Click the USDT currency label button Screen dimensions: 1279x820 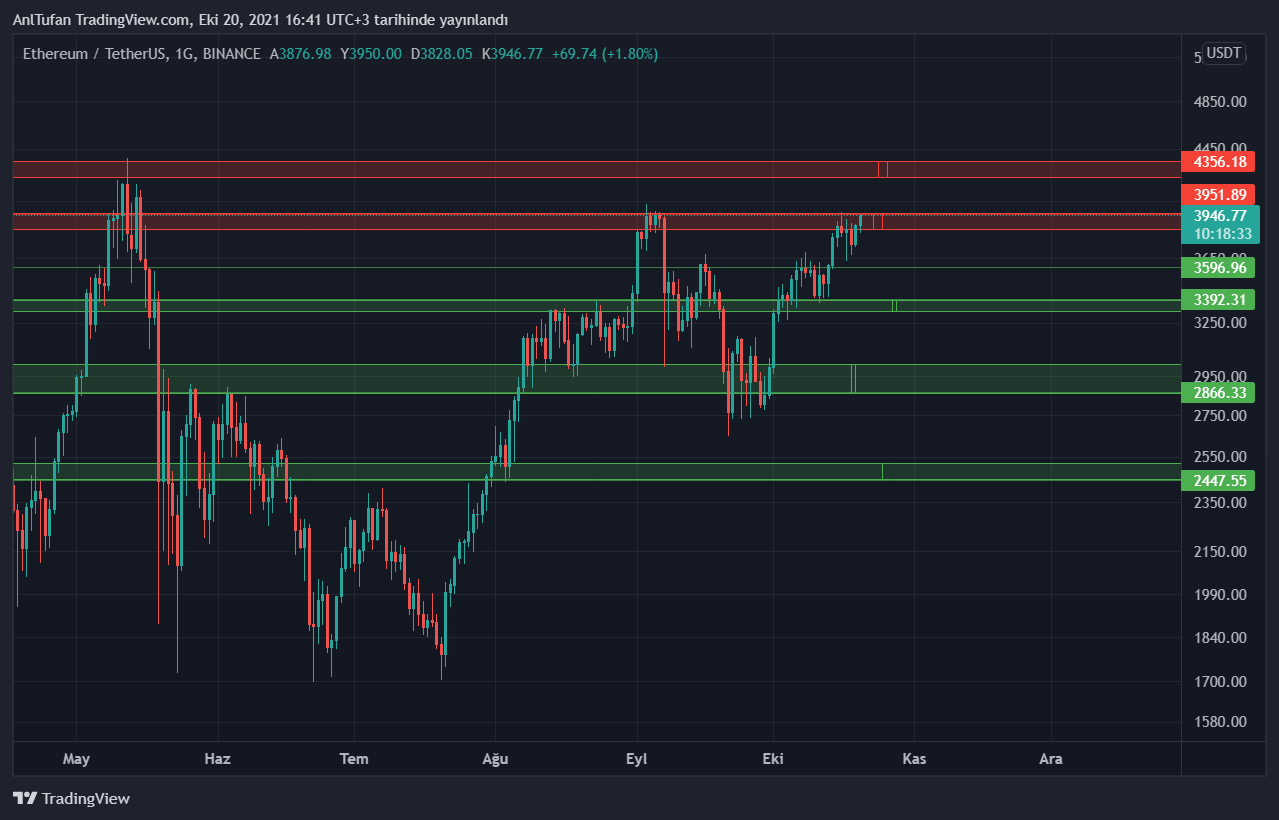(1224, 54)
